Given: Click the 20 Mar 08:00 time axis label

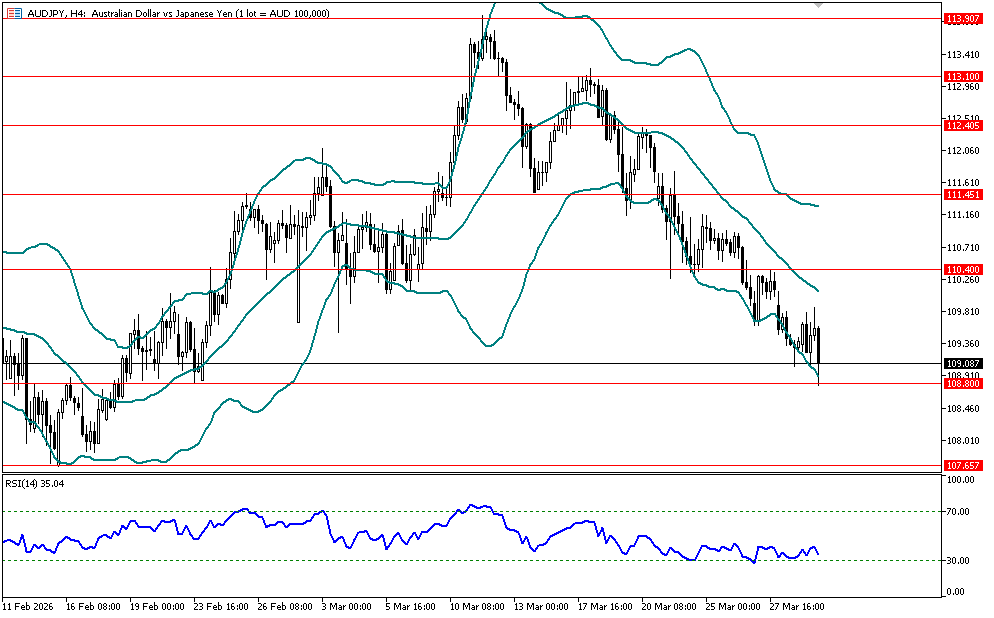Looking at the screenshot, I should tap(670, 606).
